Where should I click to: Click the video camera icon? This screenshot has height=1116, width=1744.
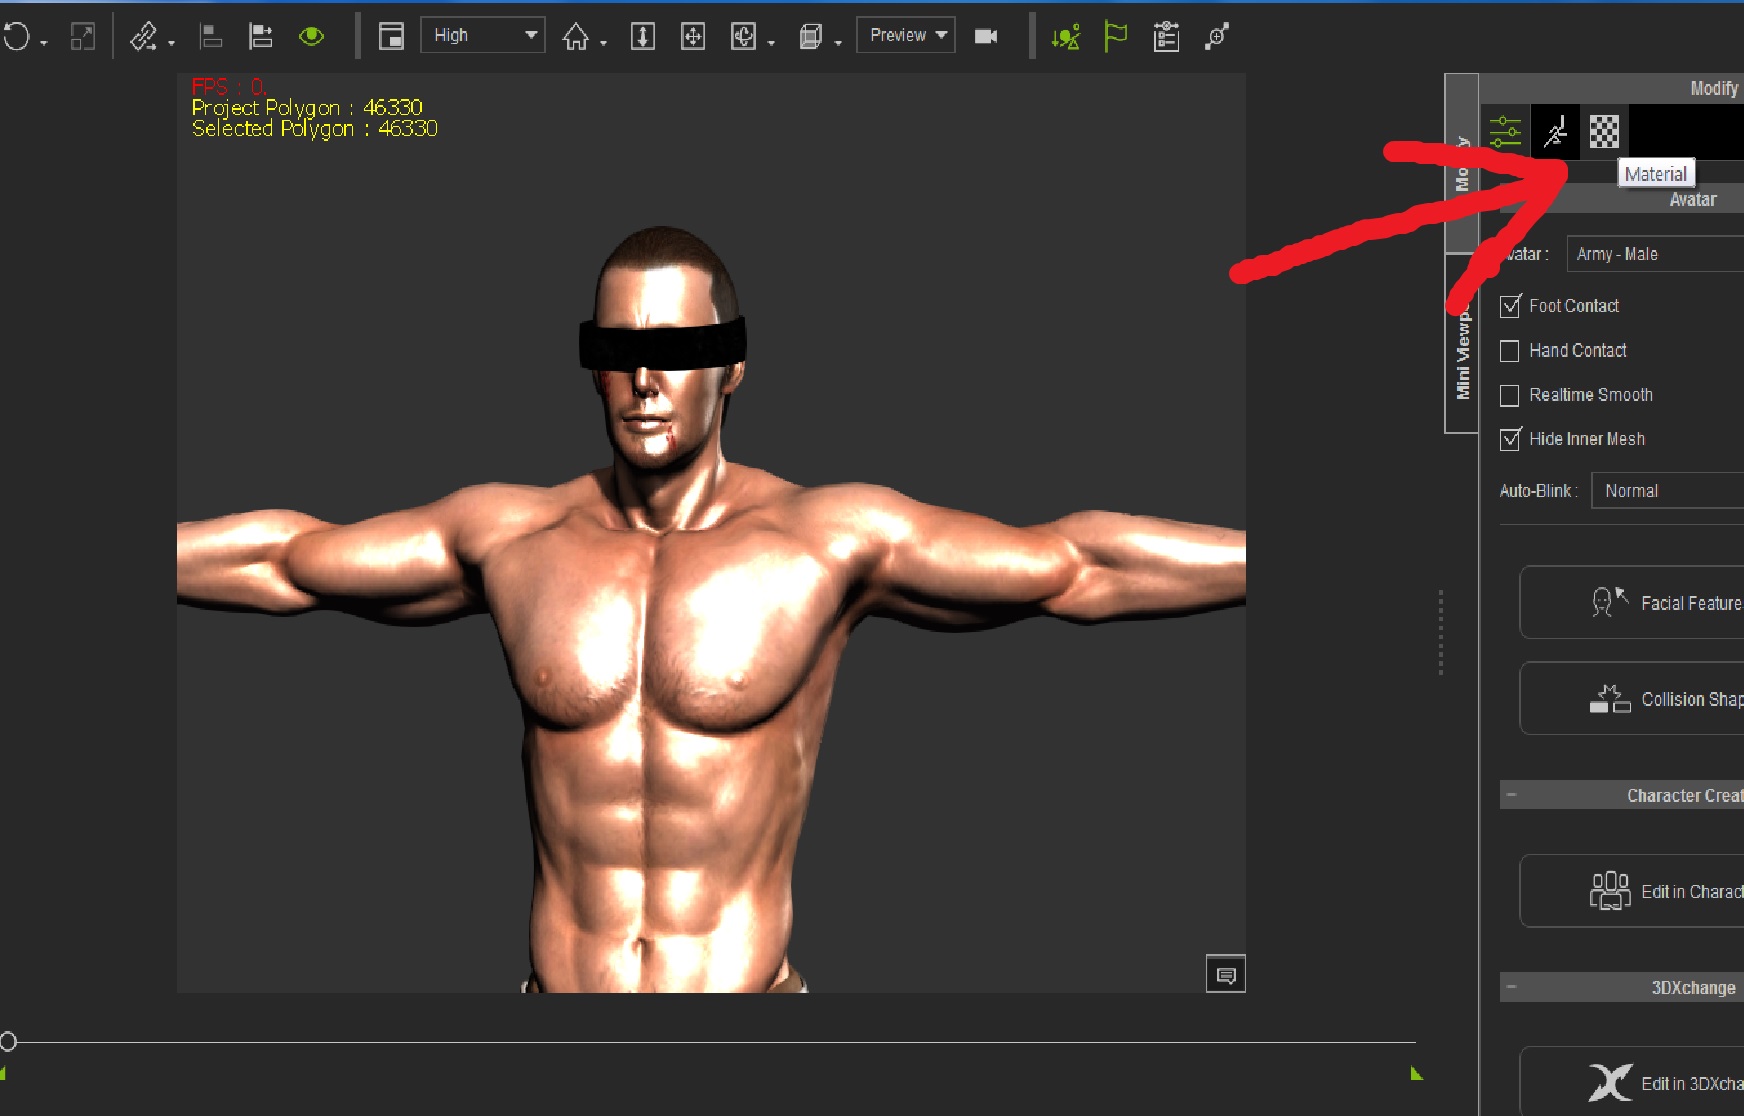click(986, 37)
